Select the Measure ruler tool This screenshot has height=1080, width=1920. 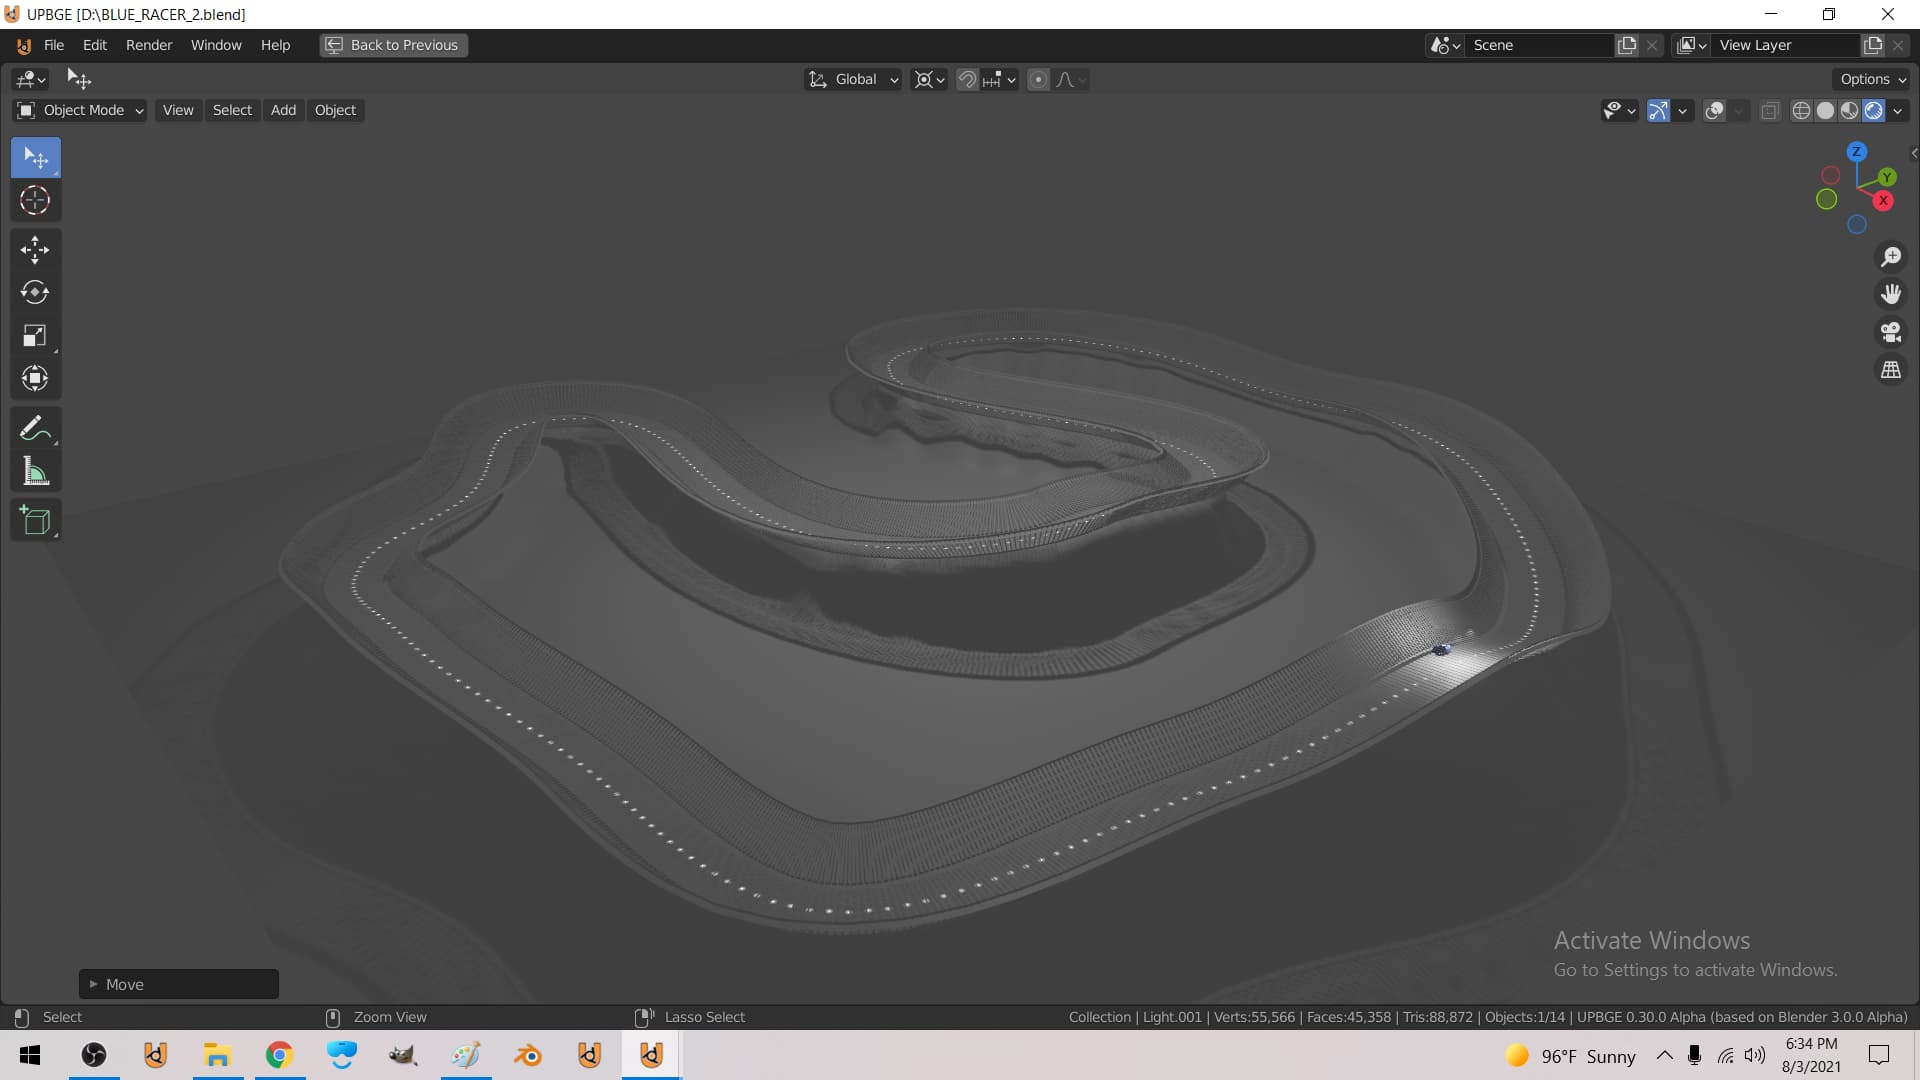tap(36, 471)
